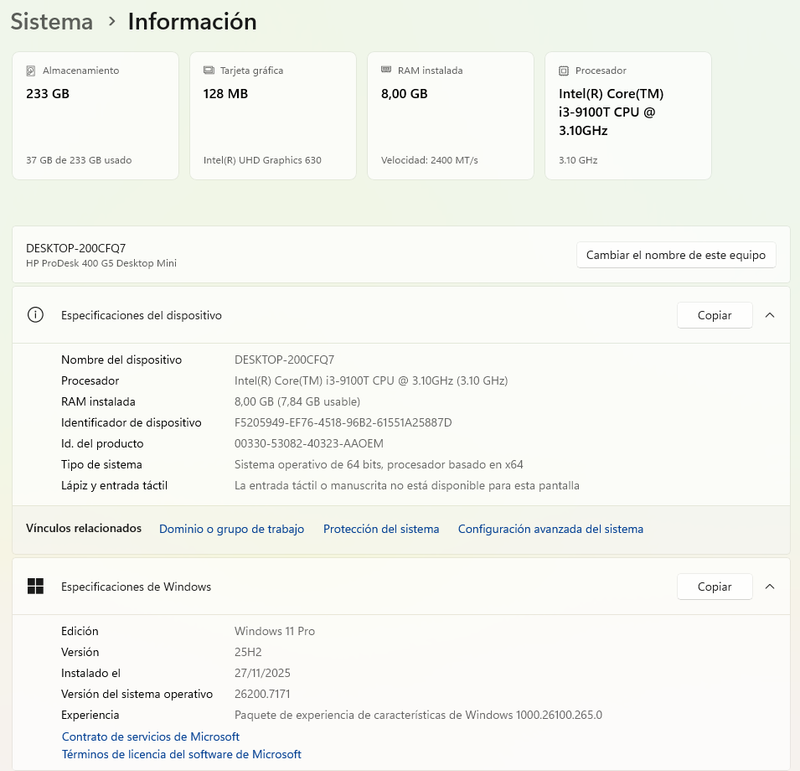Click Cambiar el nombre de este equipo
This screenshot has height=771, width=800.
pos(676,255)
